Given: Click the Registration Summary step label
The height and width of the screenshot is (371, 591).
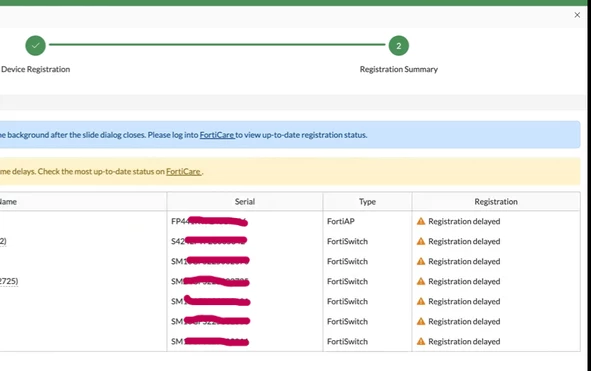Looking at the screenshot, I should [x=399, y=69].
